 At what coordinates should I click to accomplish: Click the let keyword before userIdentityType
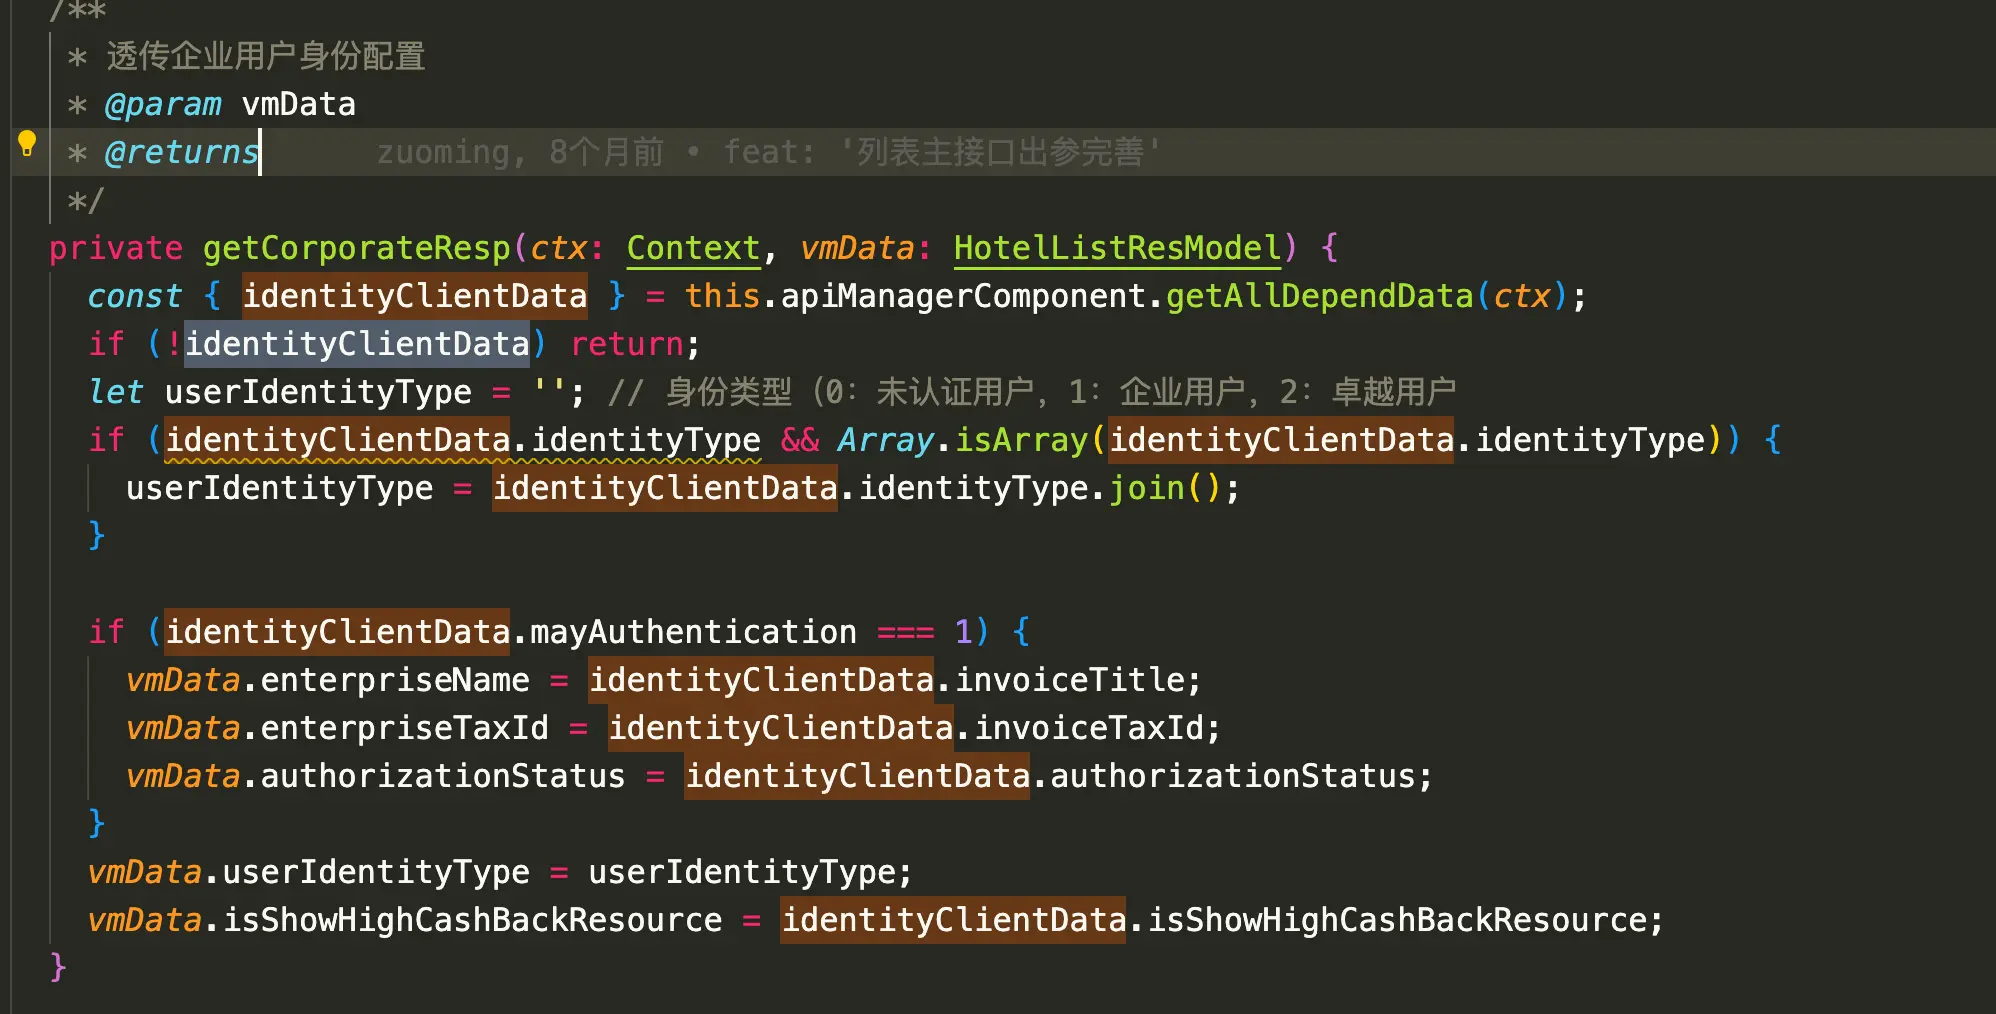point(116,392)
